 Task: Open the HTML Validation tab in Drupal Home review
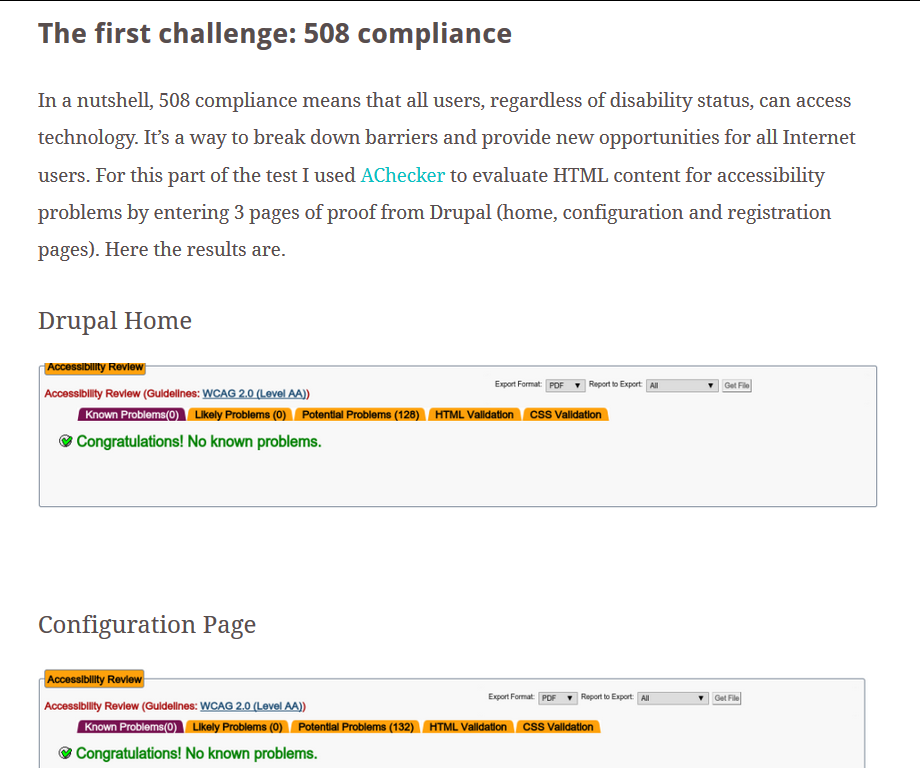click(x=474, y=415)
